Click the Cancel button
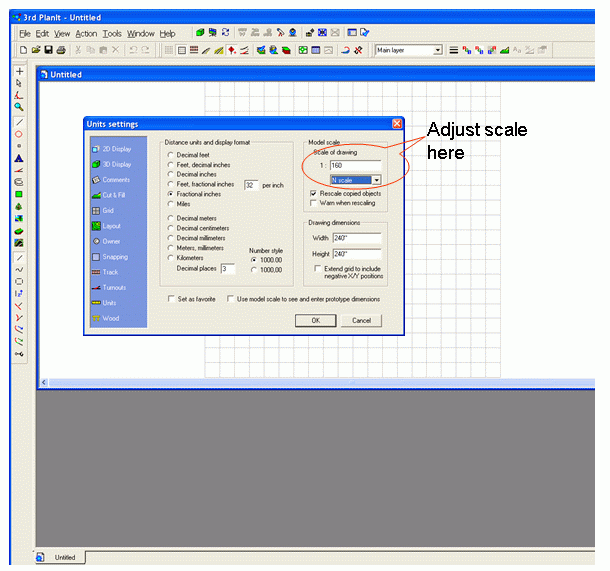 tap(361, 321)
